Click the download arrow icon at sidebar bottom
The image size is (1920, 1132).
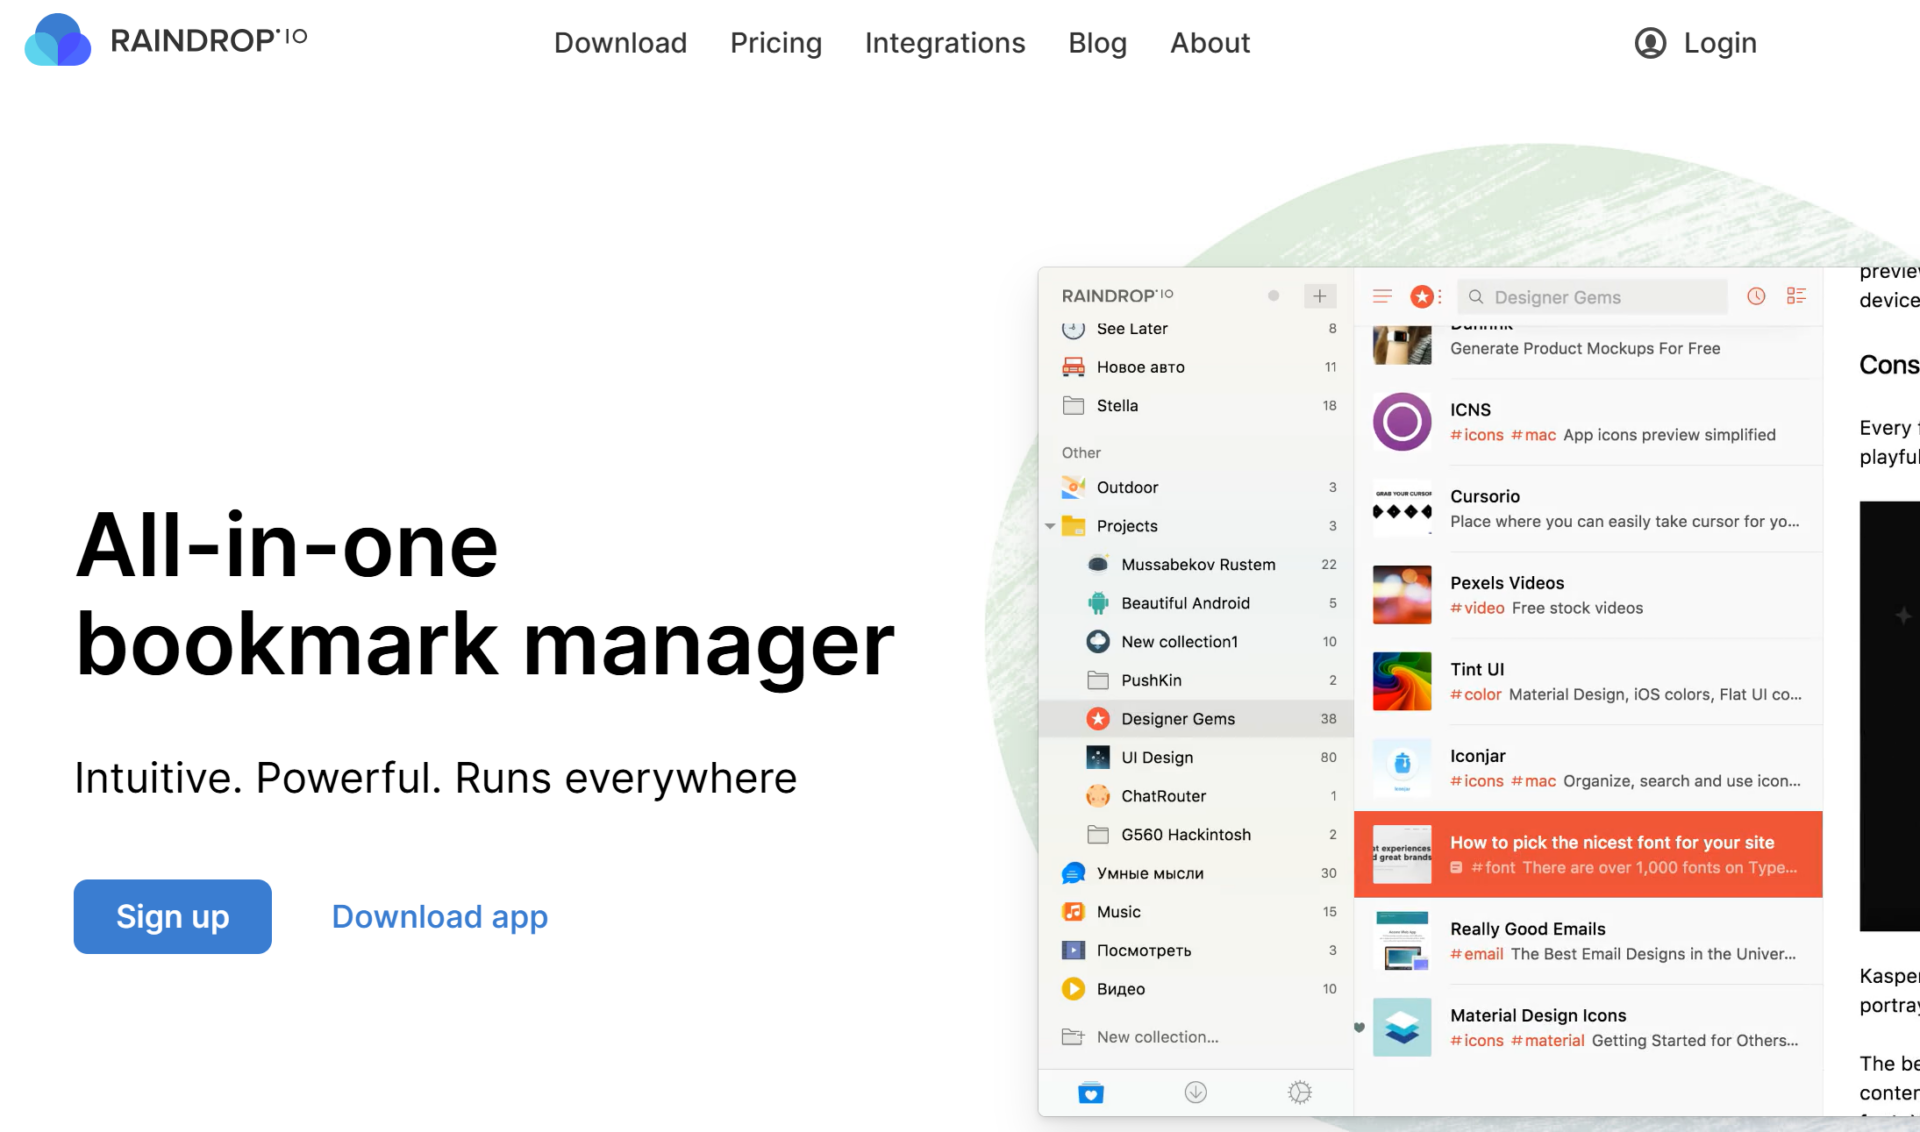pos(1195,1092)
